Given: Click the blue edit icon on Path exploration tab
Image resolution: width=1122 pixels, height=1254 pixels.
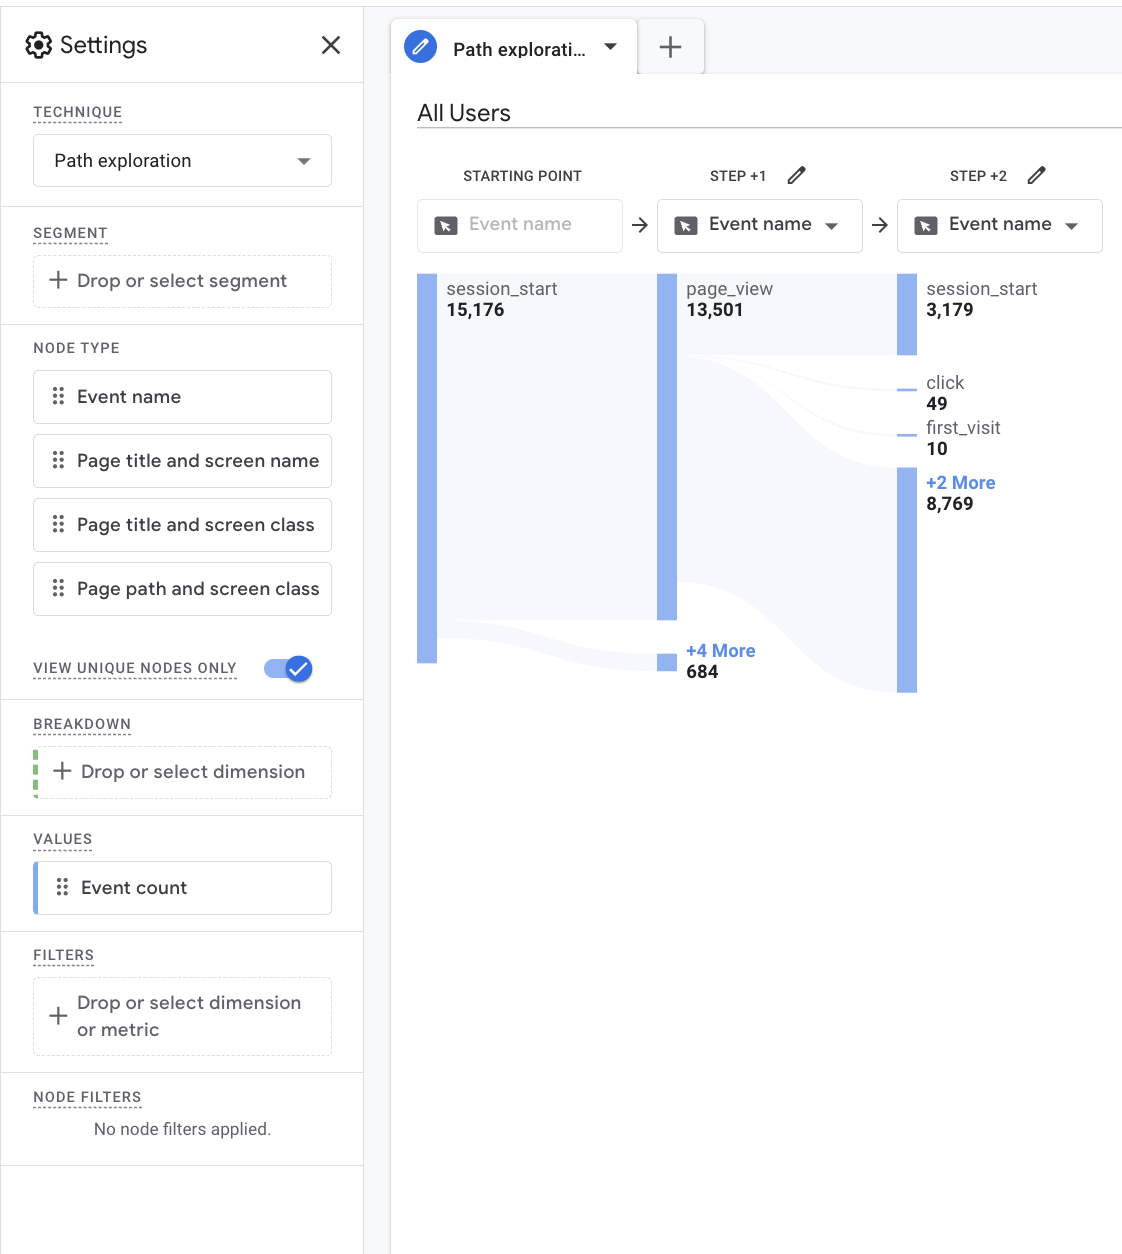Looking at the screenshot, I should [420, 47].
